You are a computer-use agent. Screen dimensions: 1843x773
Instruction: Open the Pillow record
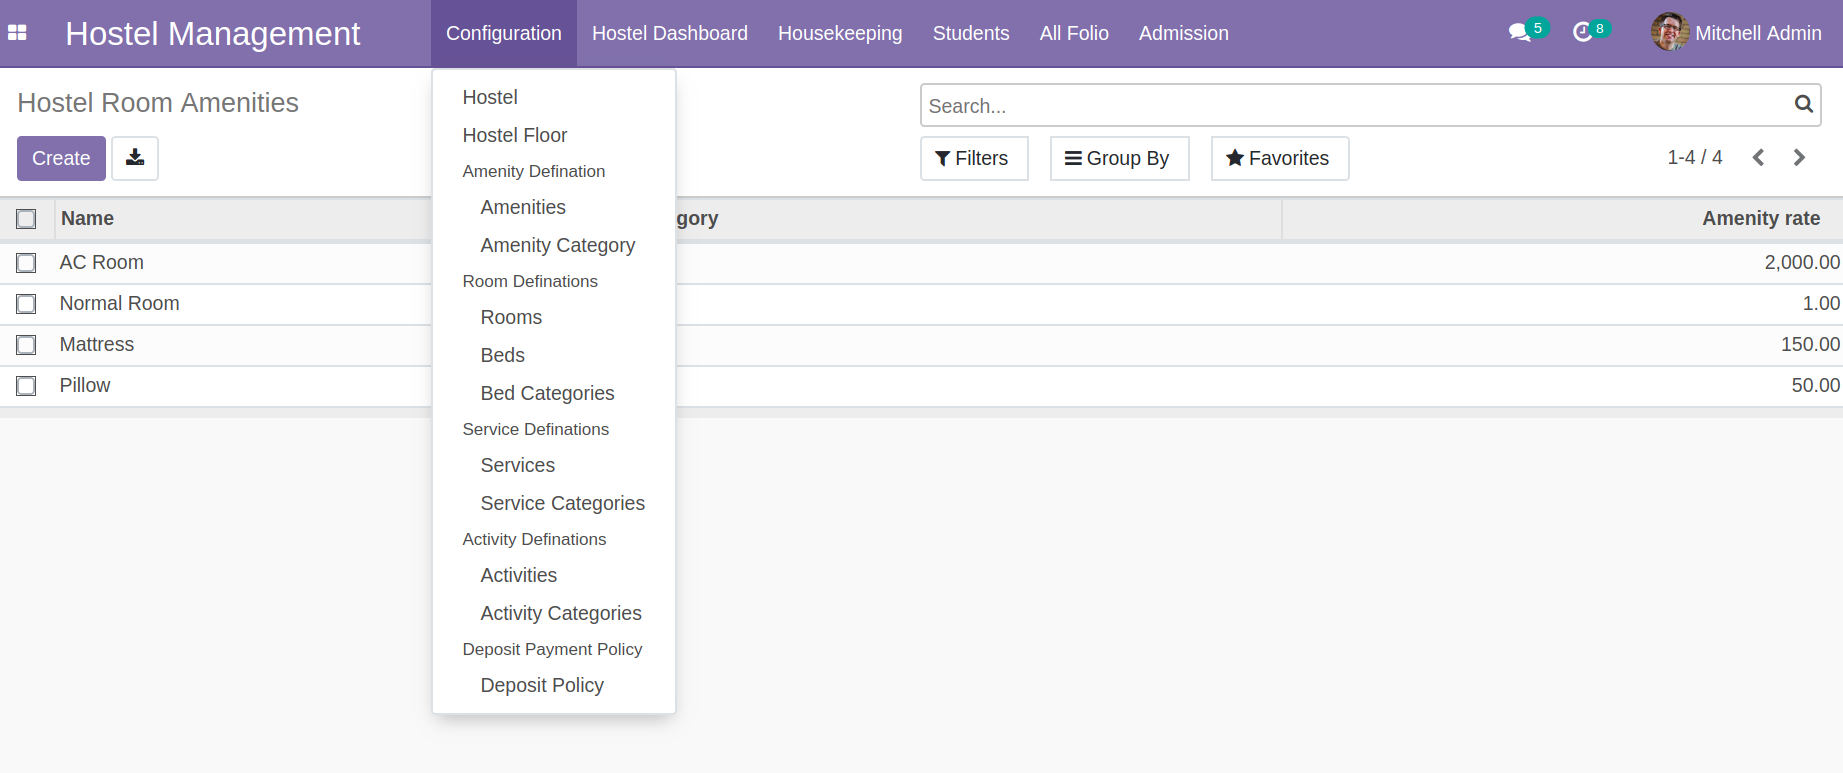(x=84, y=385)
